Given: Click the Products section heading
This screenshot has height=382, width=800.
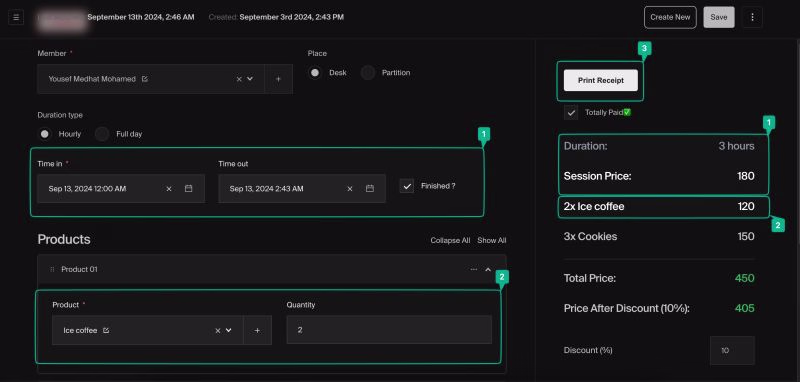Looking at the screenshot, I should (64, 240).
